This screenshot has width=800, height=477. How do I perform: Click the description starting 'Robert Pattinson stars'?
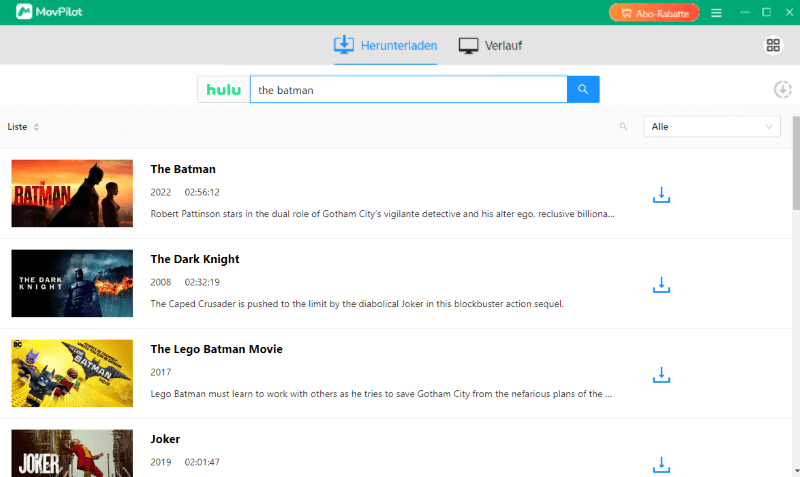(x=382, y=214)
